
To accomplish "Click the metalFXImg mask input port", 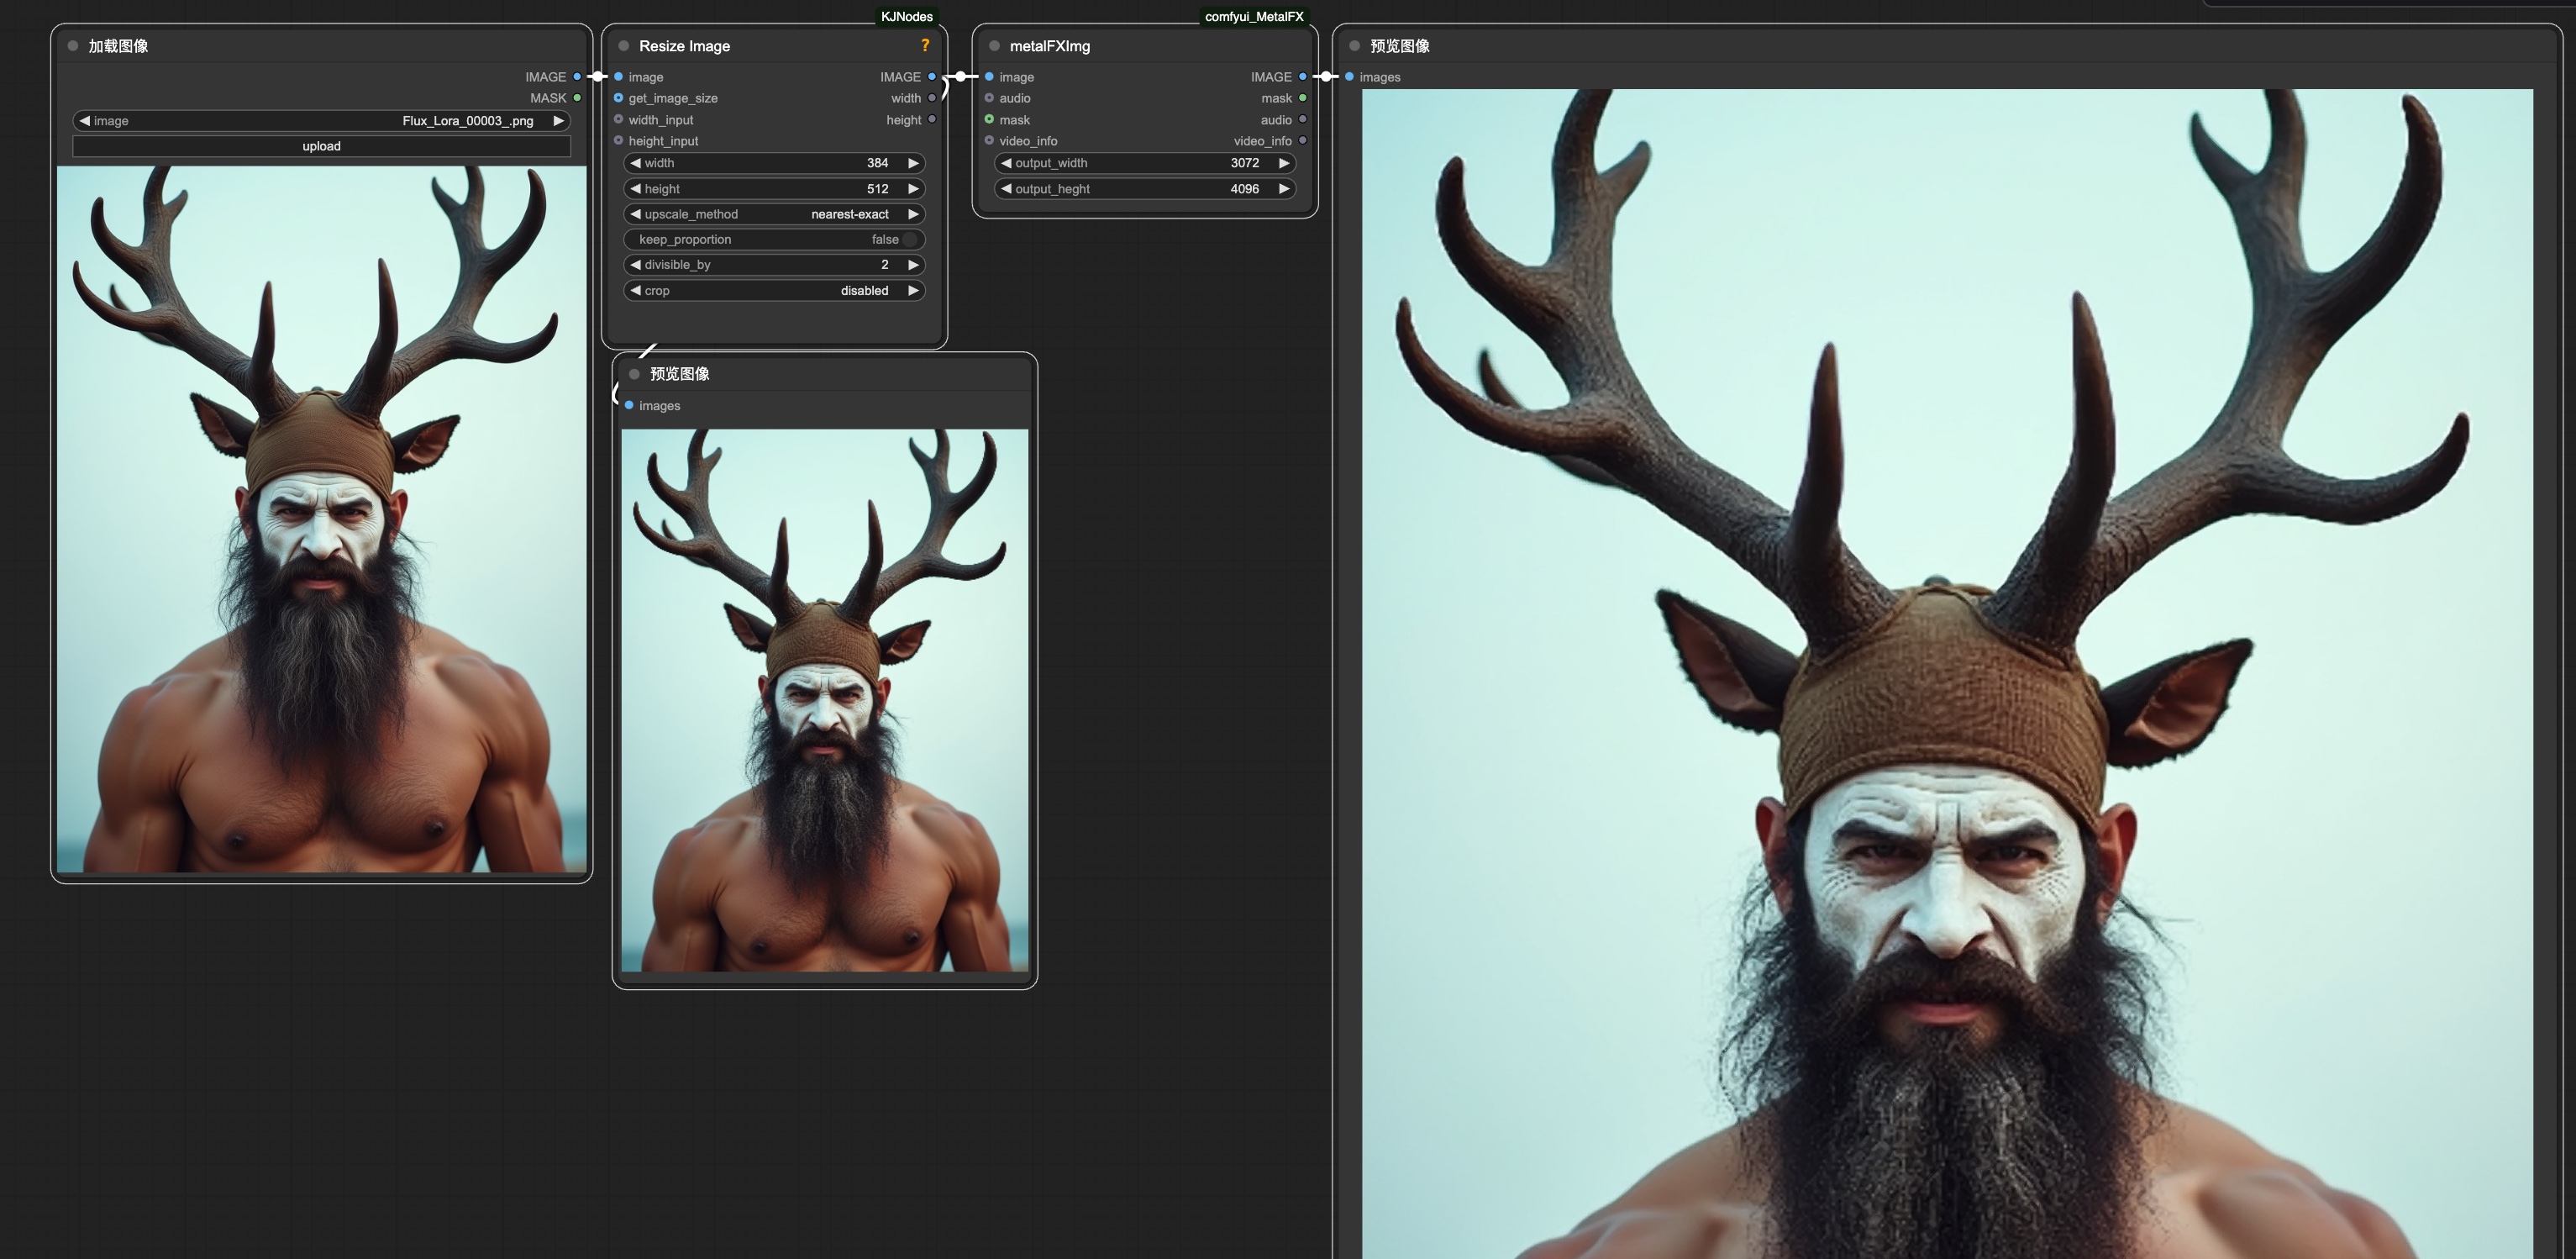I will 989,120.
